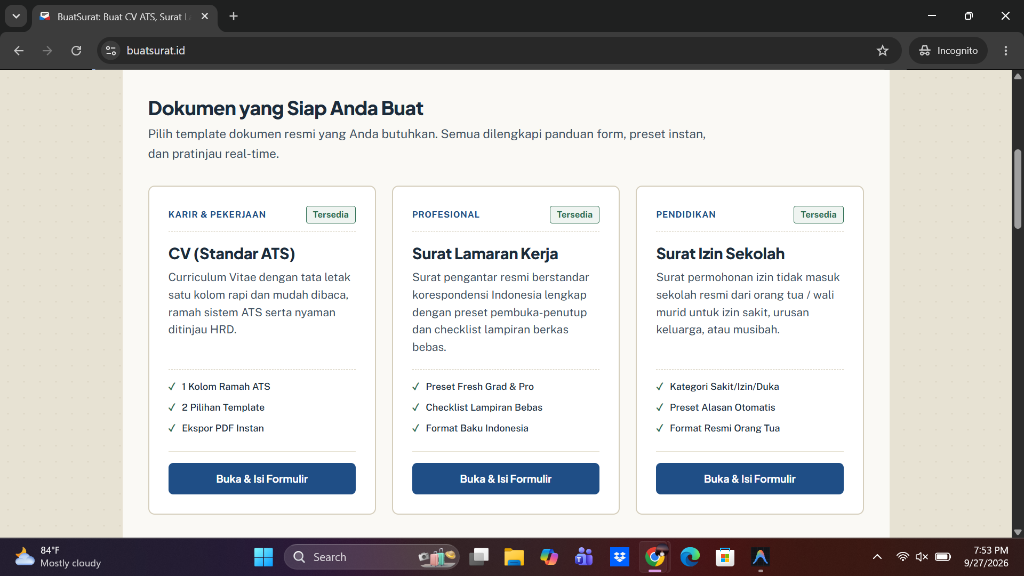Click 'Preset Fresh Grad & Pro' feature text
Image resolution: width=1024 pixels, height=576 pixels.
(x=480, y=387)
